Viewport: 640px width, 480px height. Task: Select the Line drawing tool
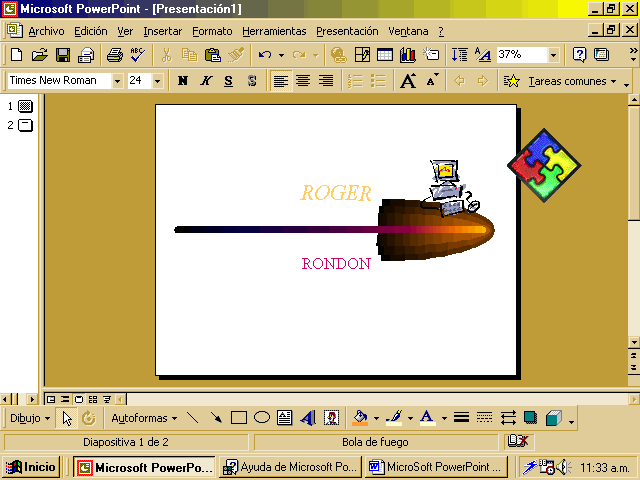(x=193, y=418)
